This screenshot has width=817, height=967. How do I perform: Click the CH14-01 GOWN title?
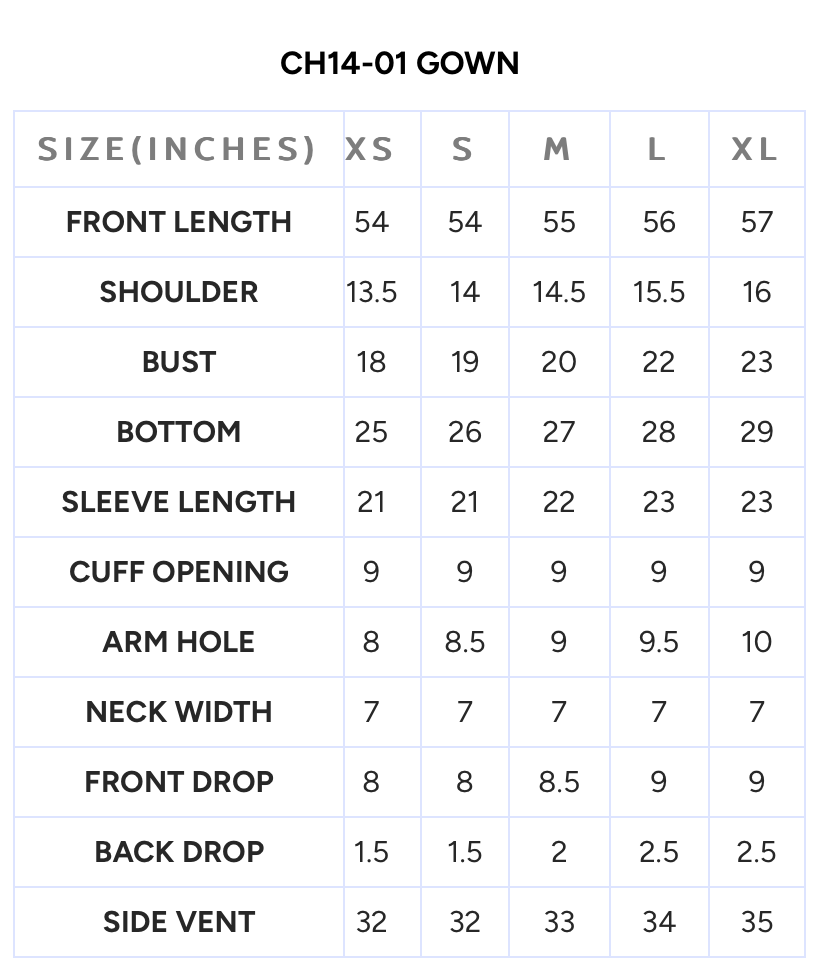[x=400, y=63]
